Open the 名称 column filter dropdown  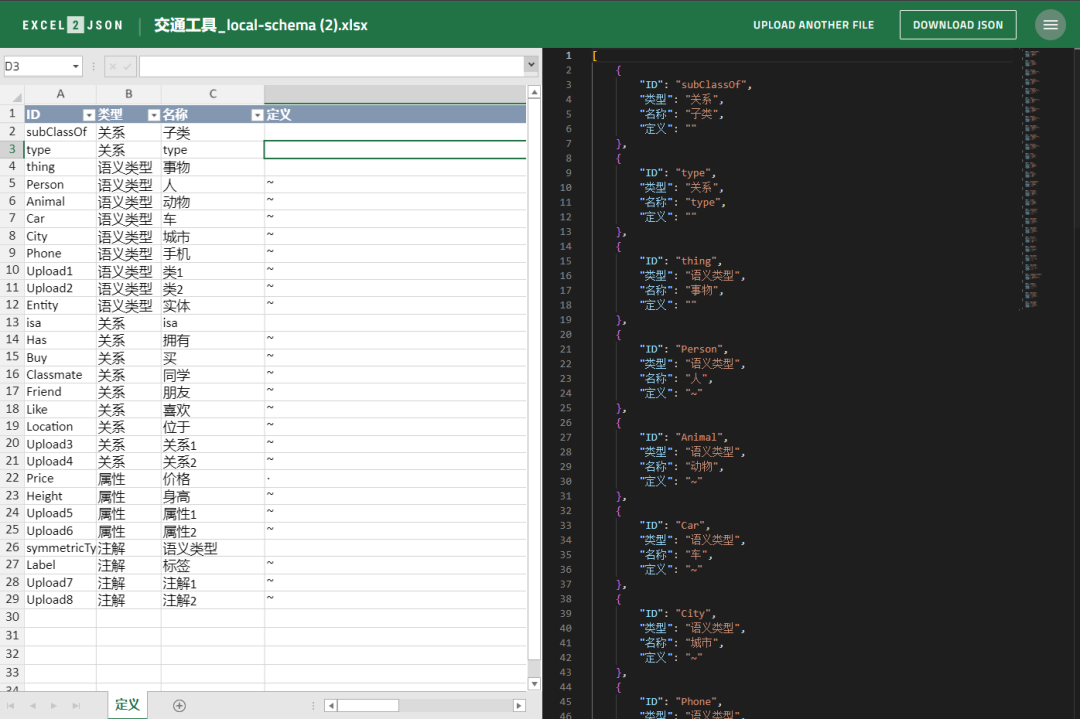256,115
